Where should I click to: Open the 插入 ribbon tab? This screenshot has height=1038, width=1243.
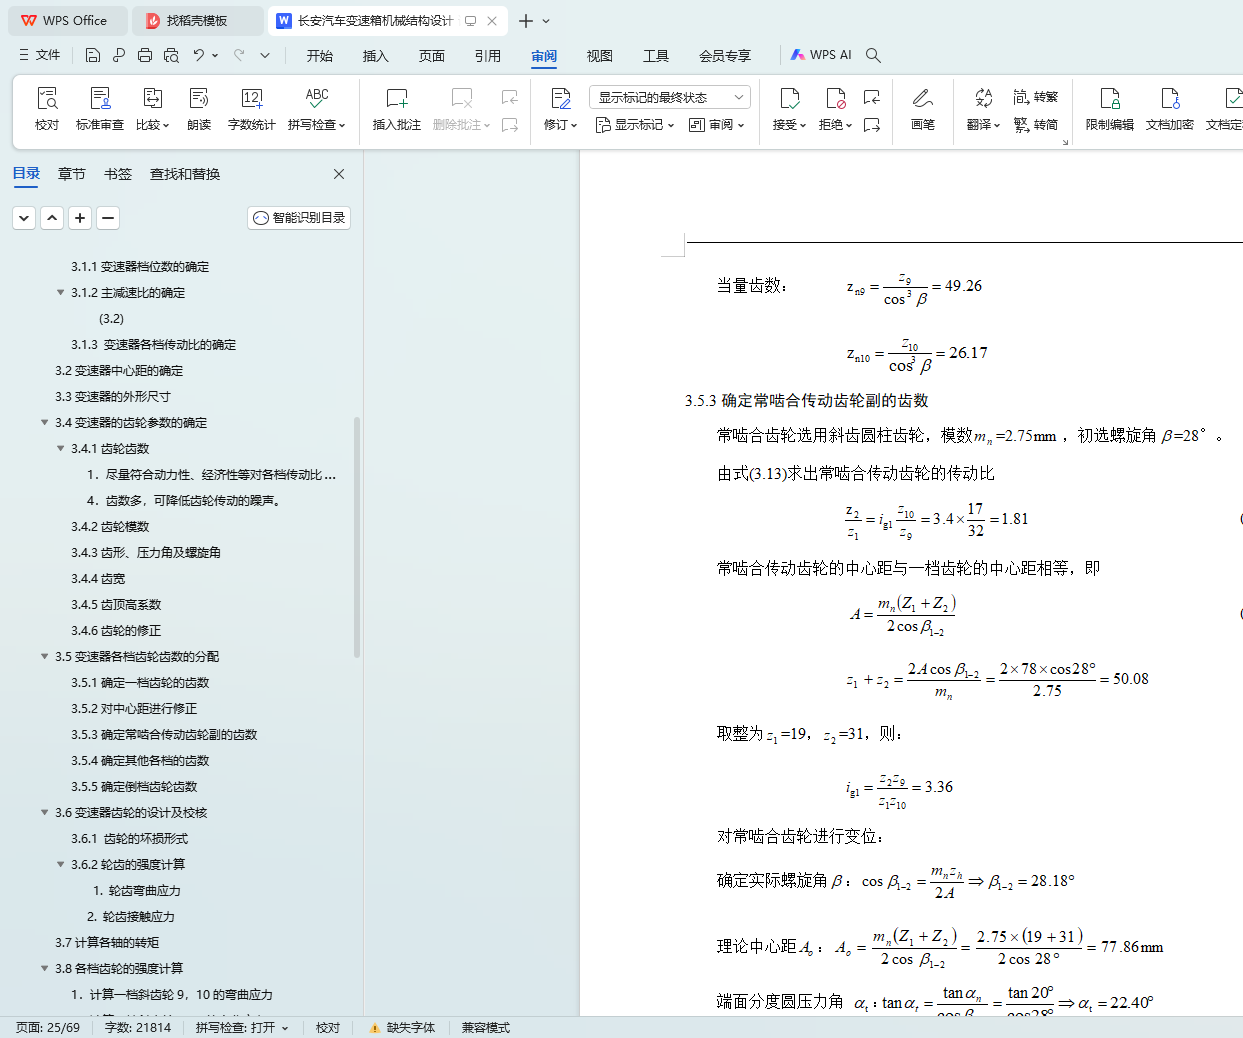(x=376, y=56)
